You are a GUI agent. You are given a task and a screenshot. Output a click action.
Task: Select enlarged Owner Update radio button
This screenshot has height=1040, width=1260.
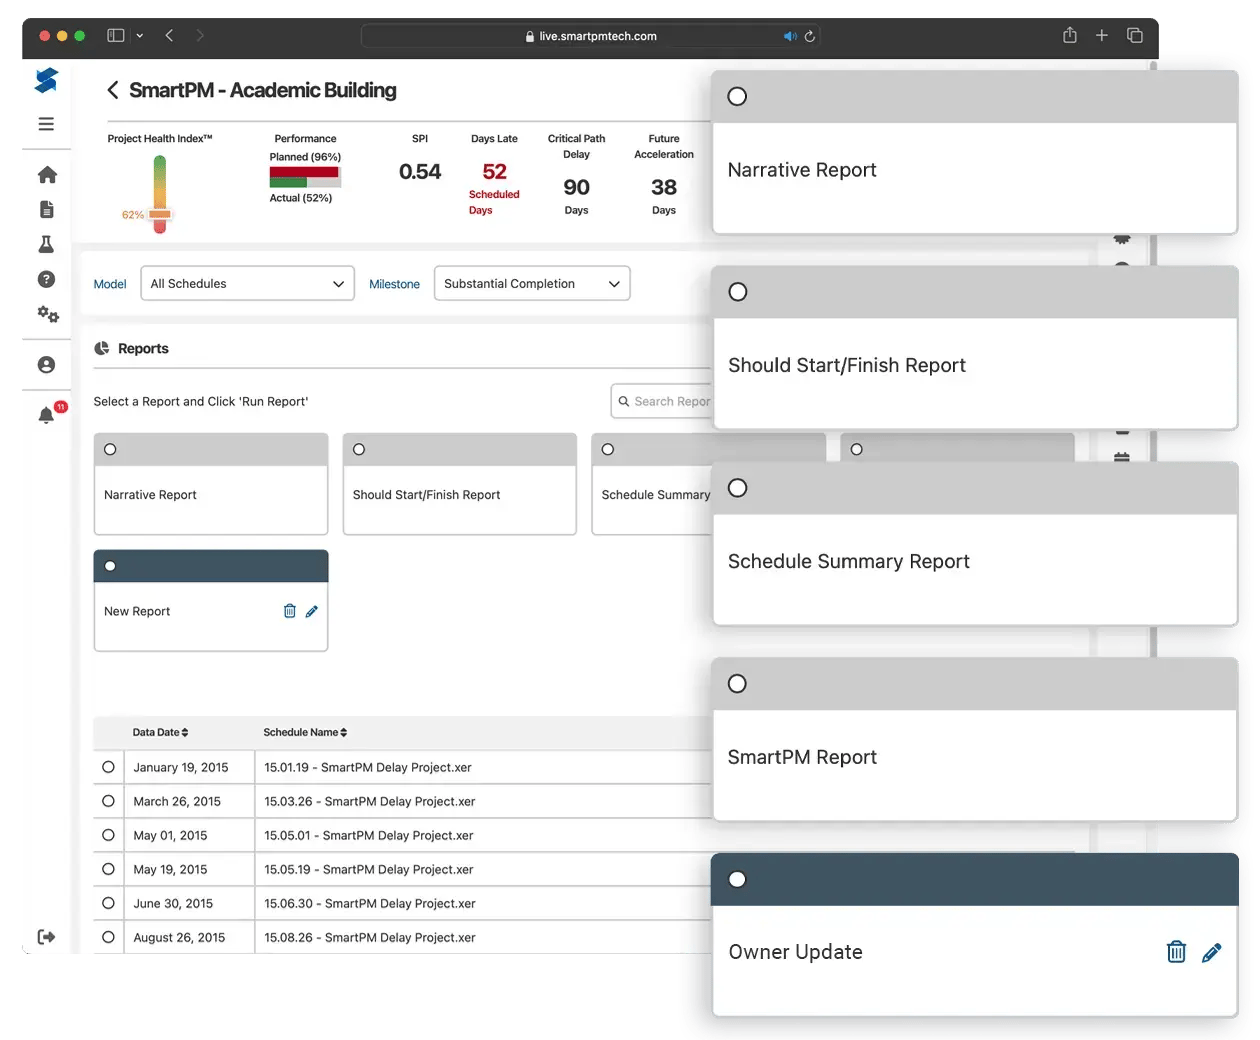[737, 879]
